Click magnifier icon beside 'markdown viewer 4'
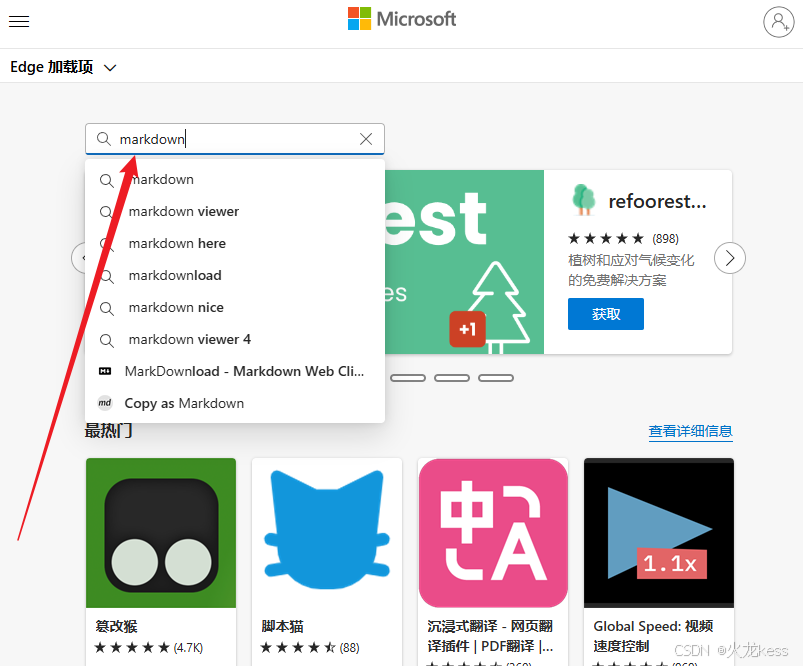The height and width of the screenshot is (666, 803). click(107, 340)
